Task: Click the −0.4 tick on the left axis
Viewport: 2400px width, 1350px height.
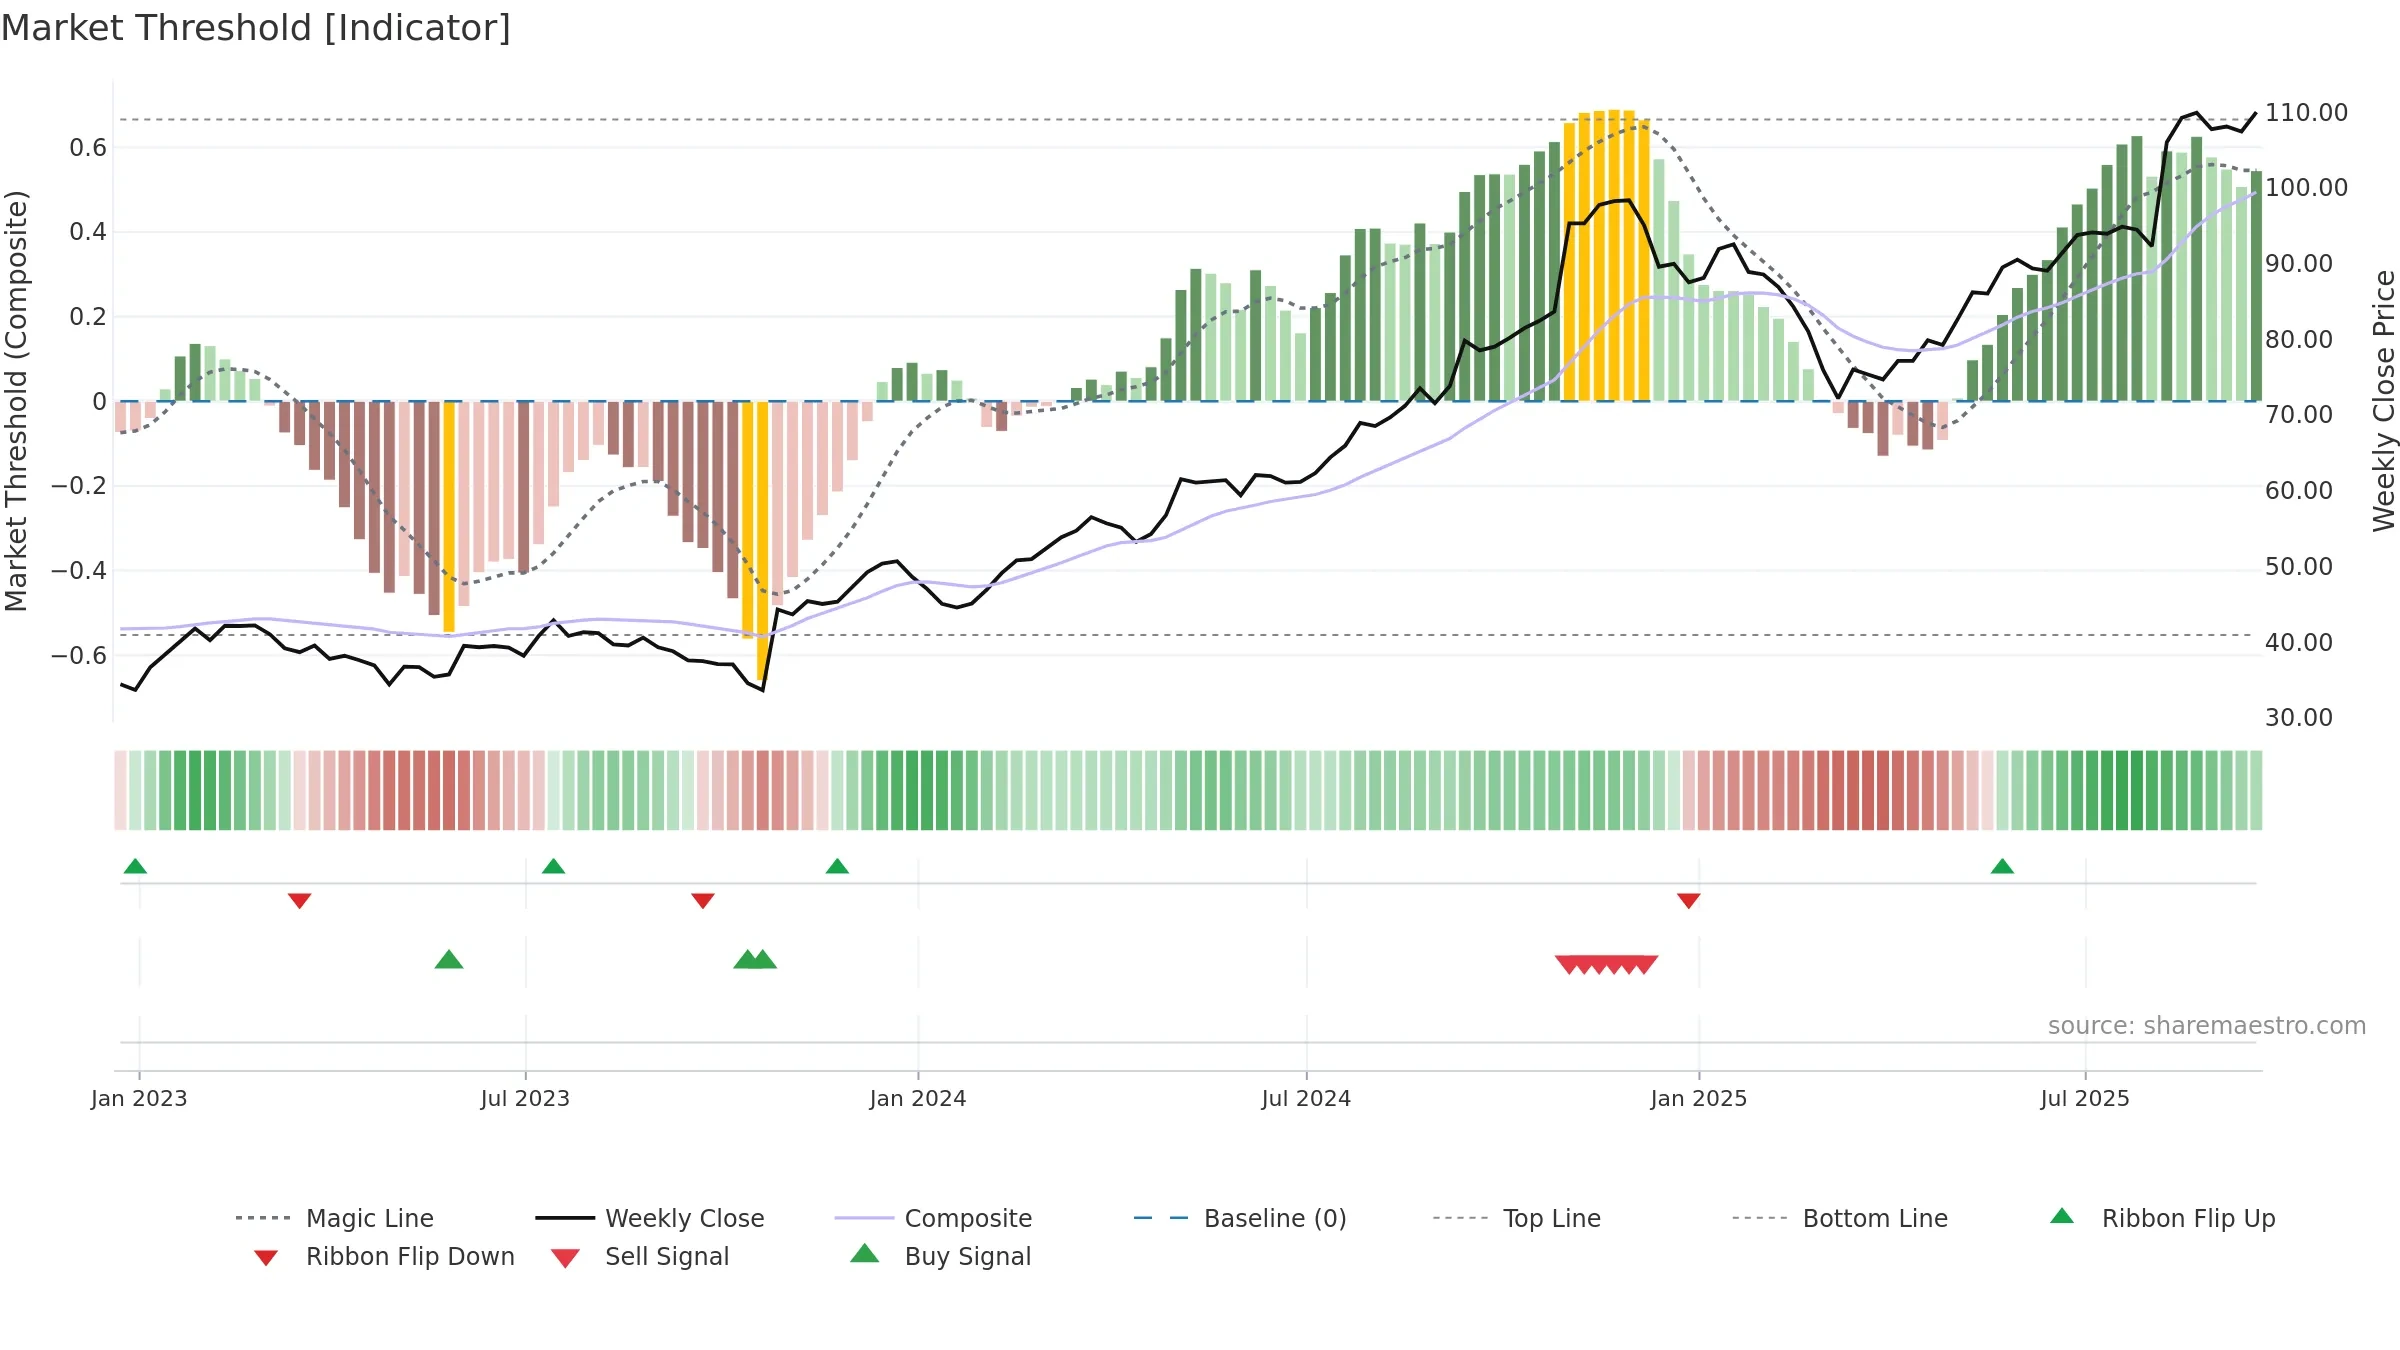Action: 79,571
